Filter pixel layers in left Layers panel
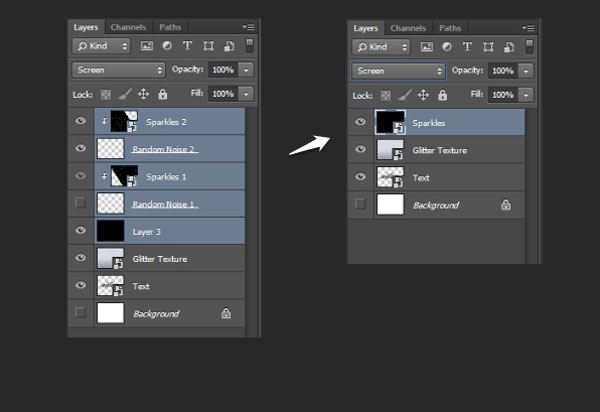Screen dimensions: 600x412 147,46
